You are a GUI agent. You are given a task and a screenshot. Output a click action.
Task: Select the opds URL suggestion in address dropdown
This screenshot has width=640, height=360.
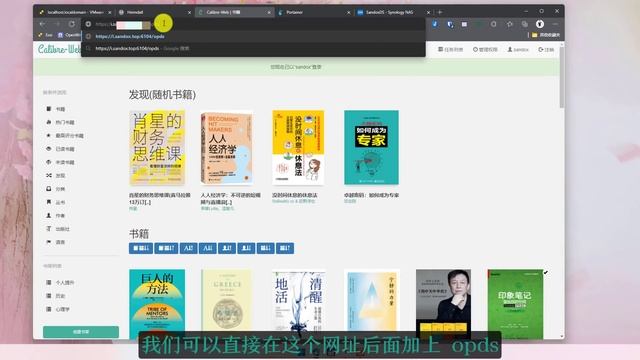tap(253, 36)
